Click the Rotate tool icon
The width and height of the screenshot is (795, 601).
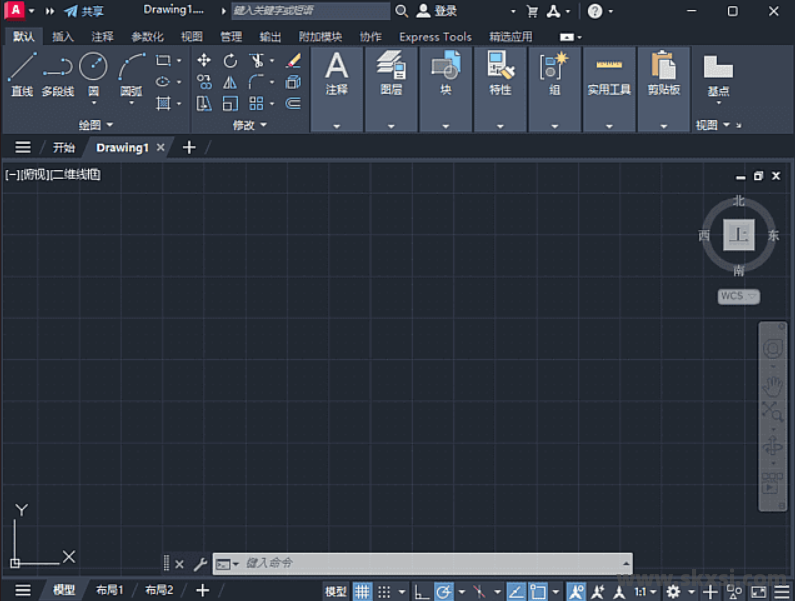point(230,61)
